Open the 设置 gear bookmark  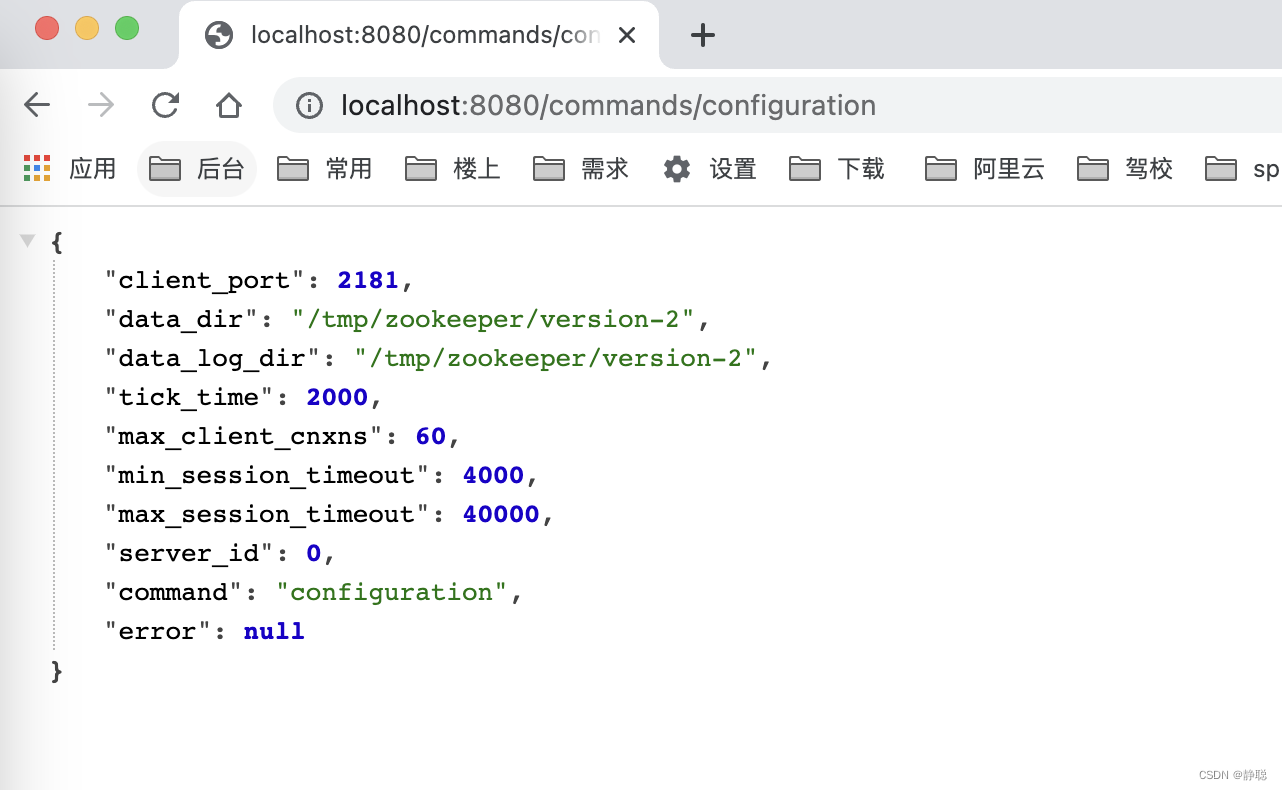coord(710,169)
